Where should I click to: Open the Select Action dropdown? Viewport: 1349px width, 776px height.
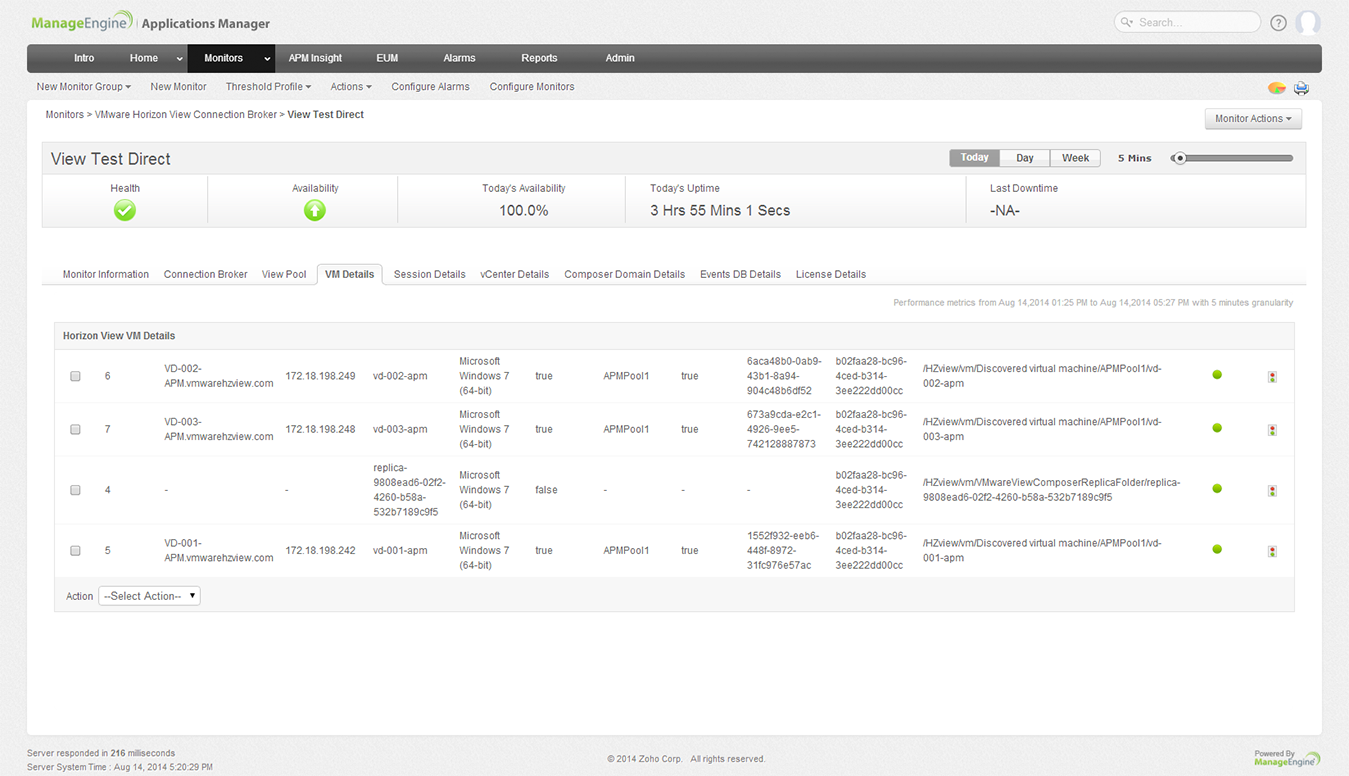pos(149,596)
